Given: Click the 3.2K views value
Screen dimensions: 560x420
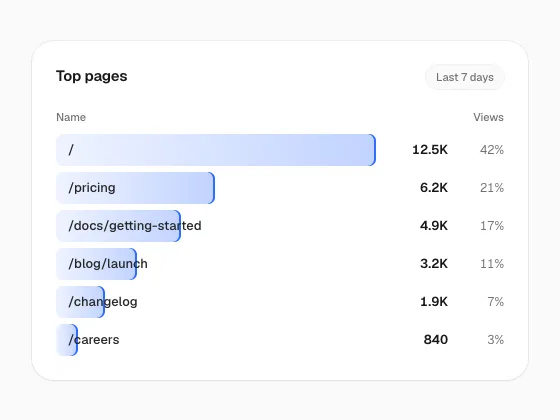Looking at the screenshot, I should [x=434, y=264].
